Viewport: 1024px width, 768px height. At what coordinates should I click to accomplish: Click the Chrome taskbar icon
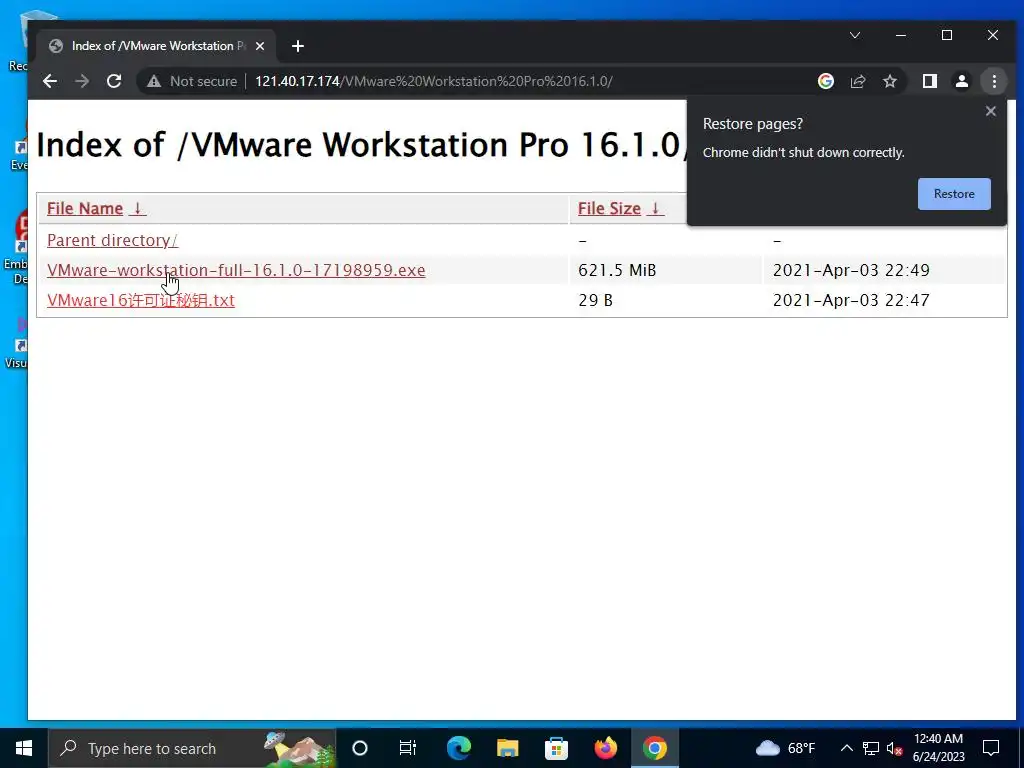pos(654,748)
